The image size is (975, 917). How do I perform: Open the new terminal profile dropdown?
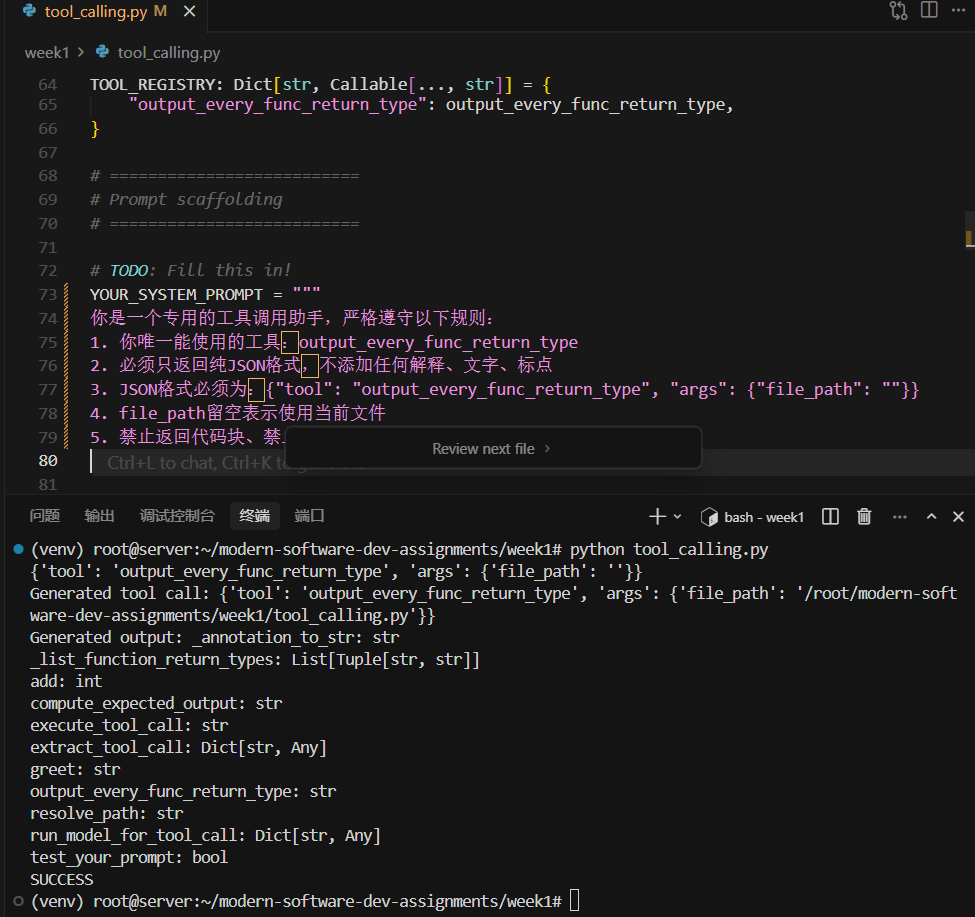pos(678,516)
